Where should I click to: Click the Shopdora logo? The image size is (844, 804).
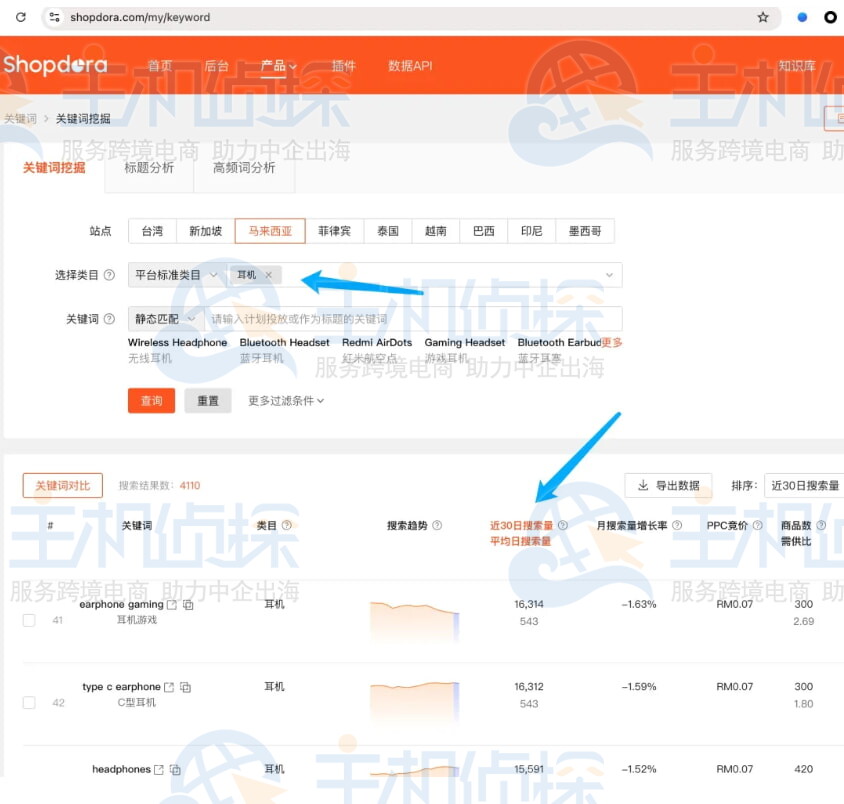(57, 65)
